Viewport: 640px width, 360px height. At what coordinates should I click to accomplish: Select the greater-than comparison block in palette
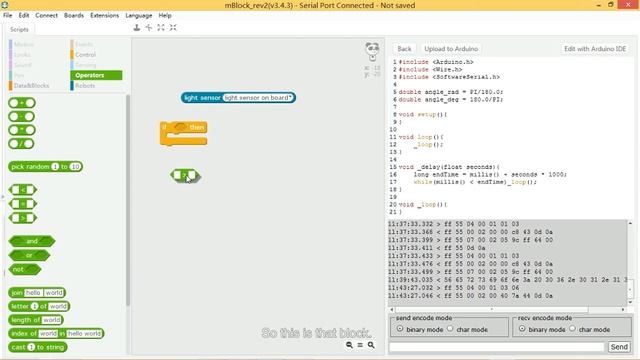23,218
